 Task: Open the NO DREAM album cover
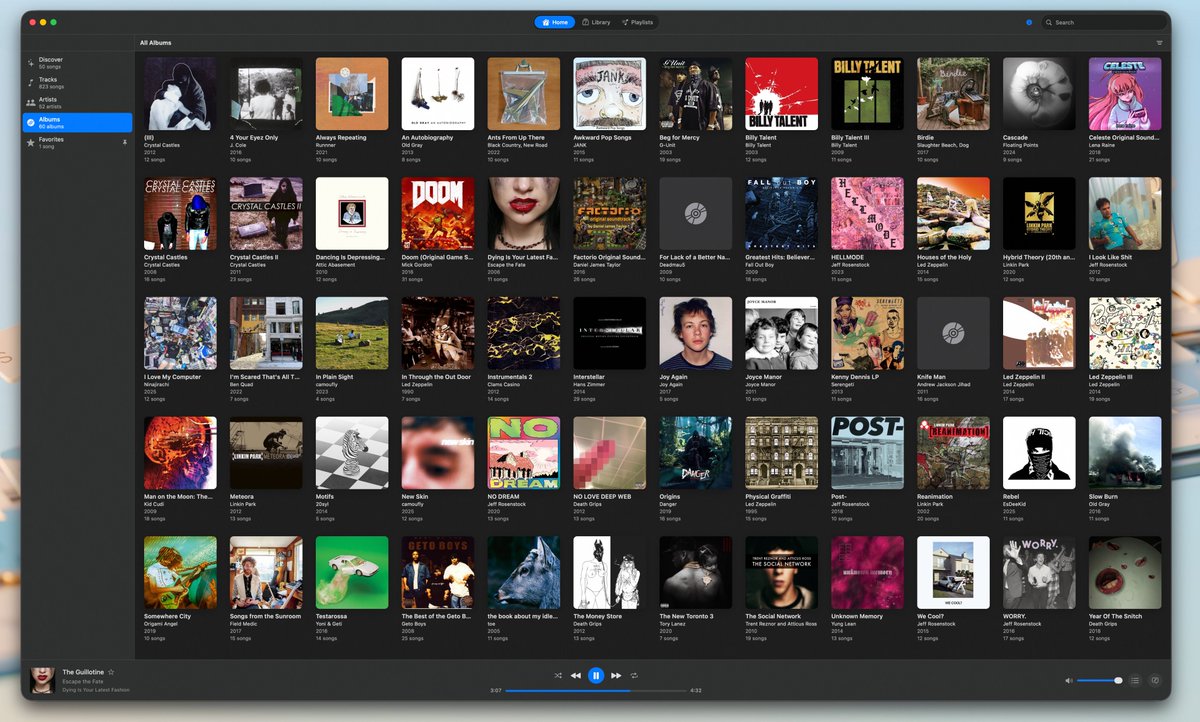(x=524, y=453)
